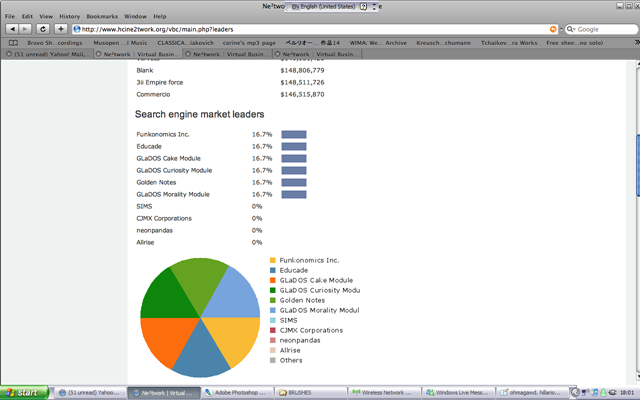Expand hidden system tray icons arrow
The height and width of the screenshot is (400, 640).
[575, 393]
